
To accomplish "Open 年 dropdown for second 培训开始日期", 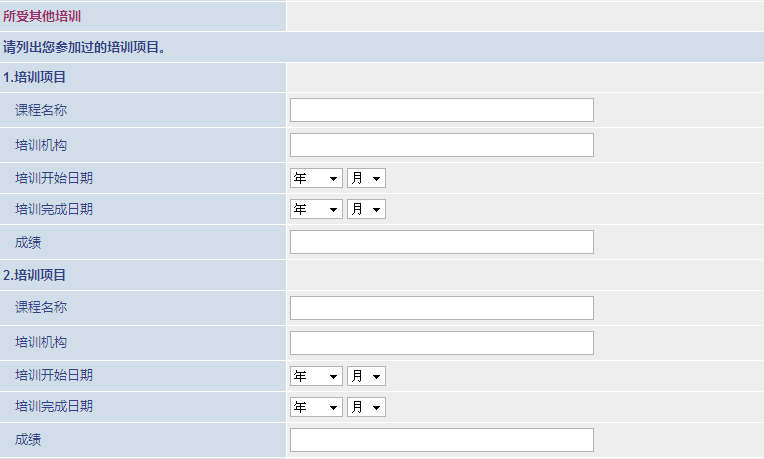I will (x=316, y=376).
